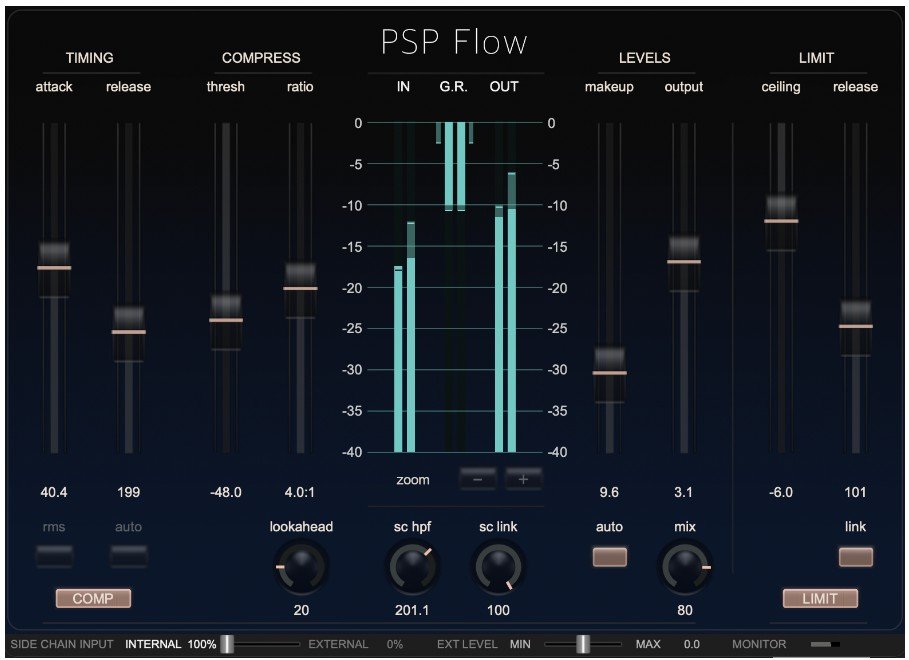Click the lookahead value 20
Screen dimensions: 909x660
[301, 610]
